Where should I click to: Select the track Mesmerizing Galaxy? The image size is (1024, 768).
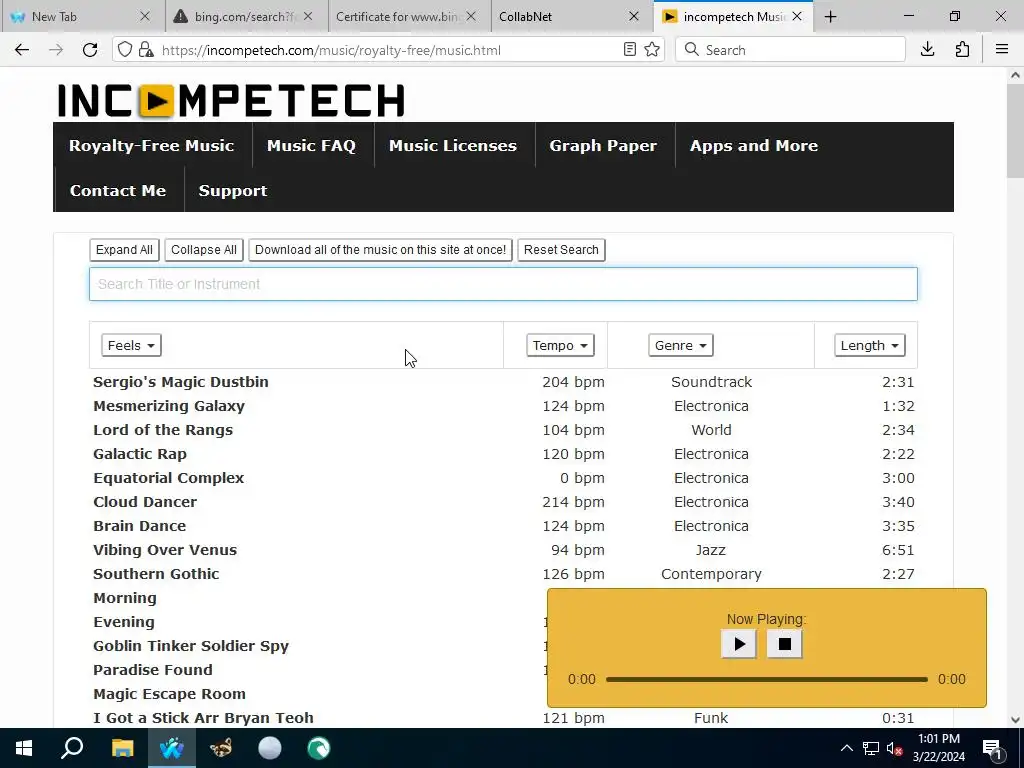click(x=169, y=406)
